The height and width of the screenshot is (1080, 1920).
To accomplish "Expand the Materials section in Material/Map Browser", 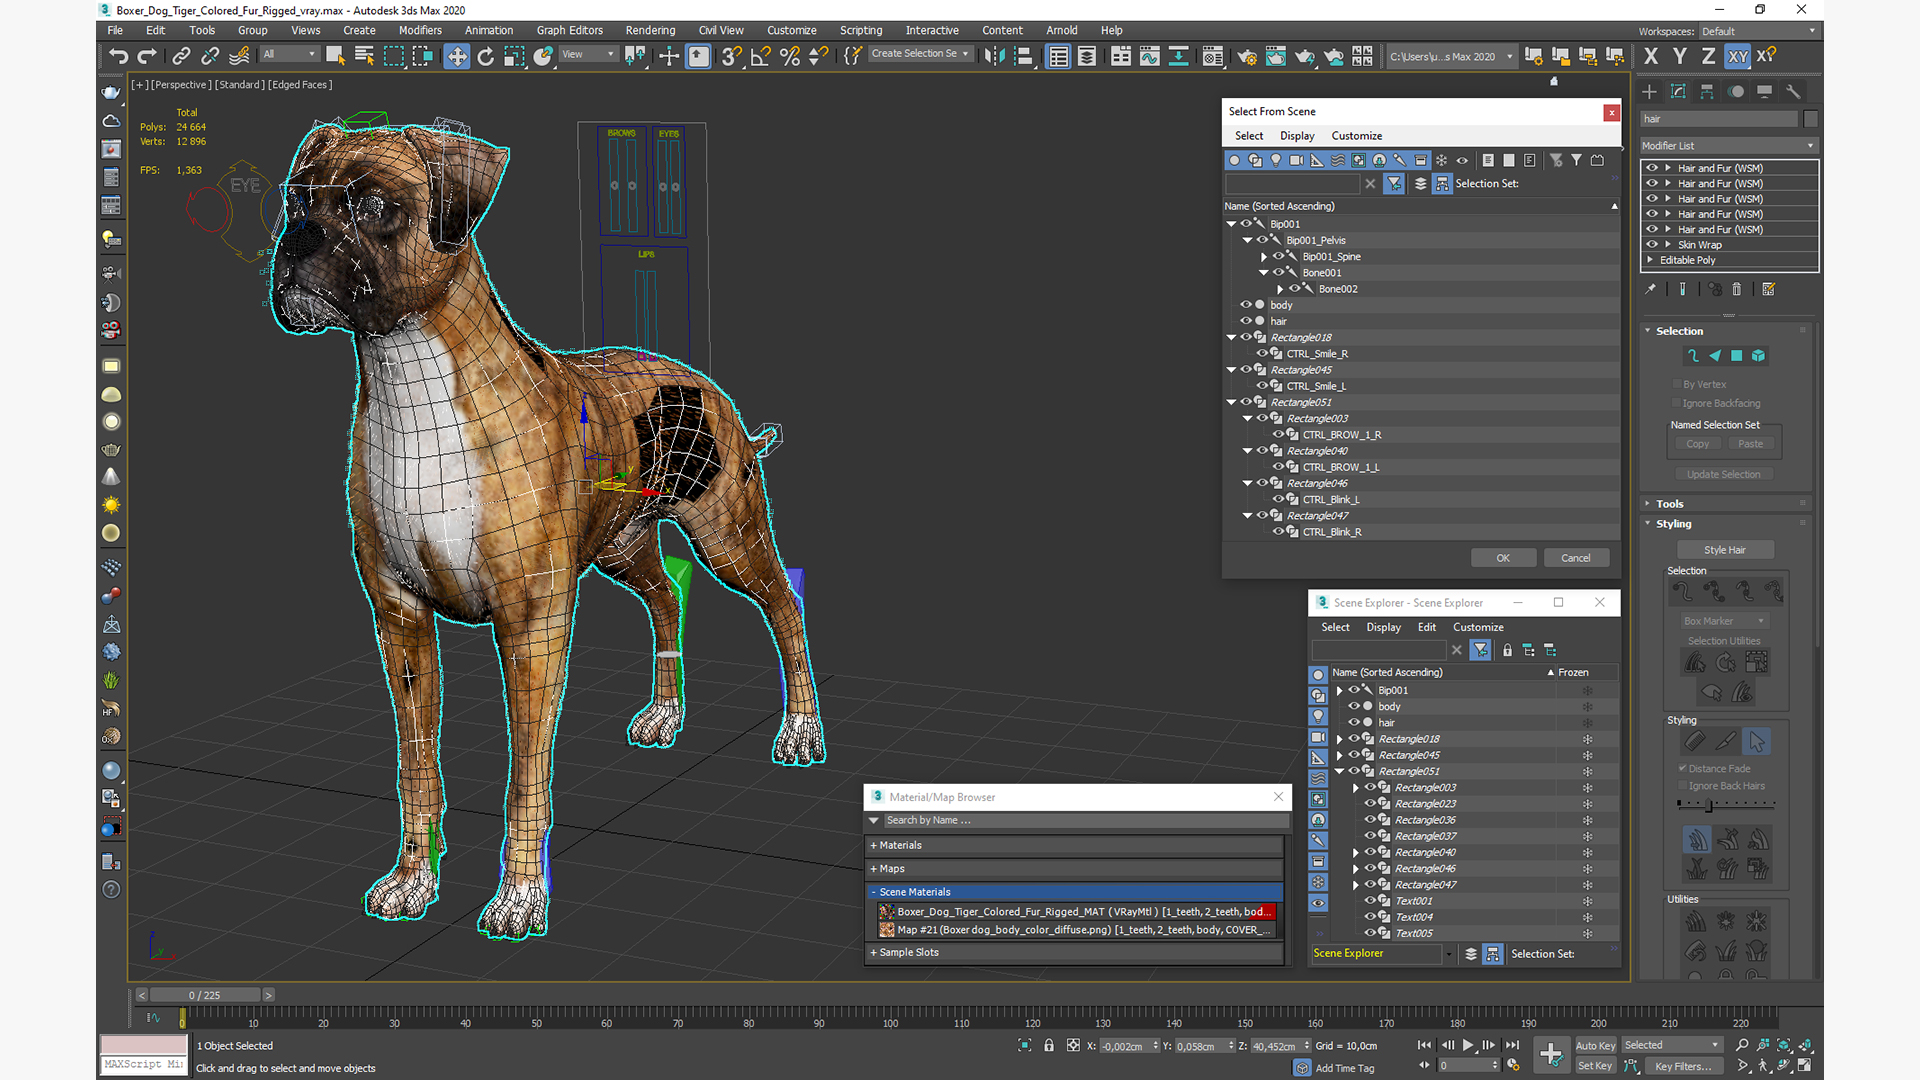I will [x=1076, y=845].
